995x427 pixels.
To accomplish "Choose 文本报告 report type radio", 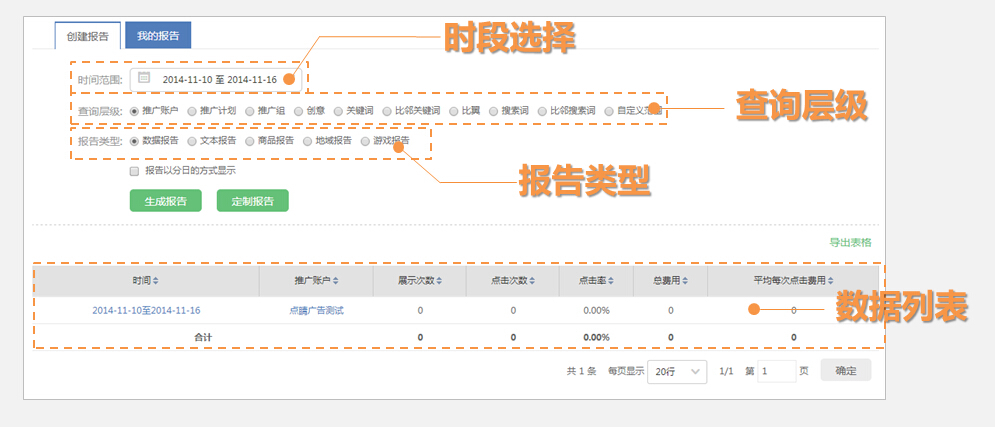I will [191, 141].
